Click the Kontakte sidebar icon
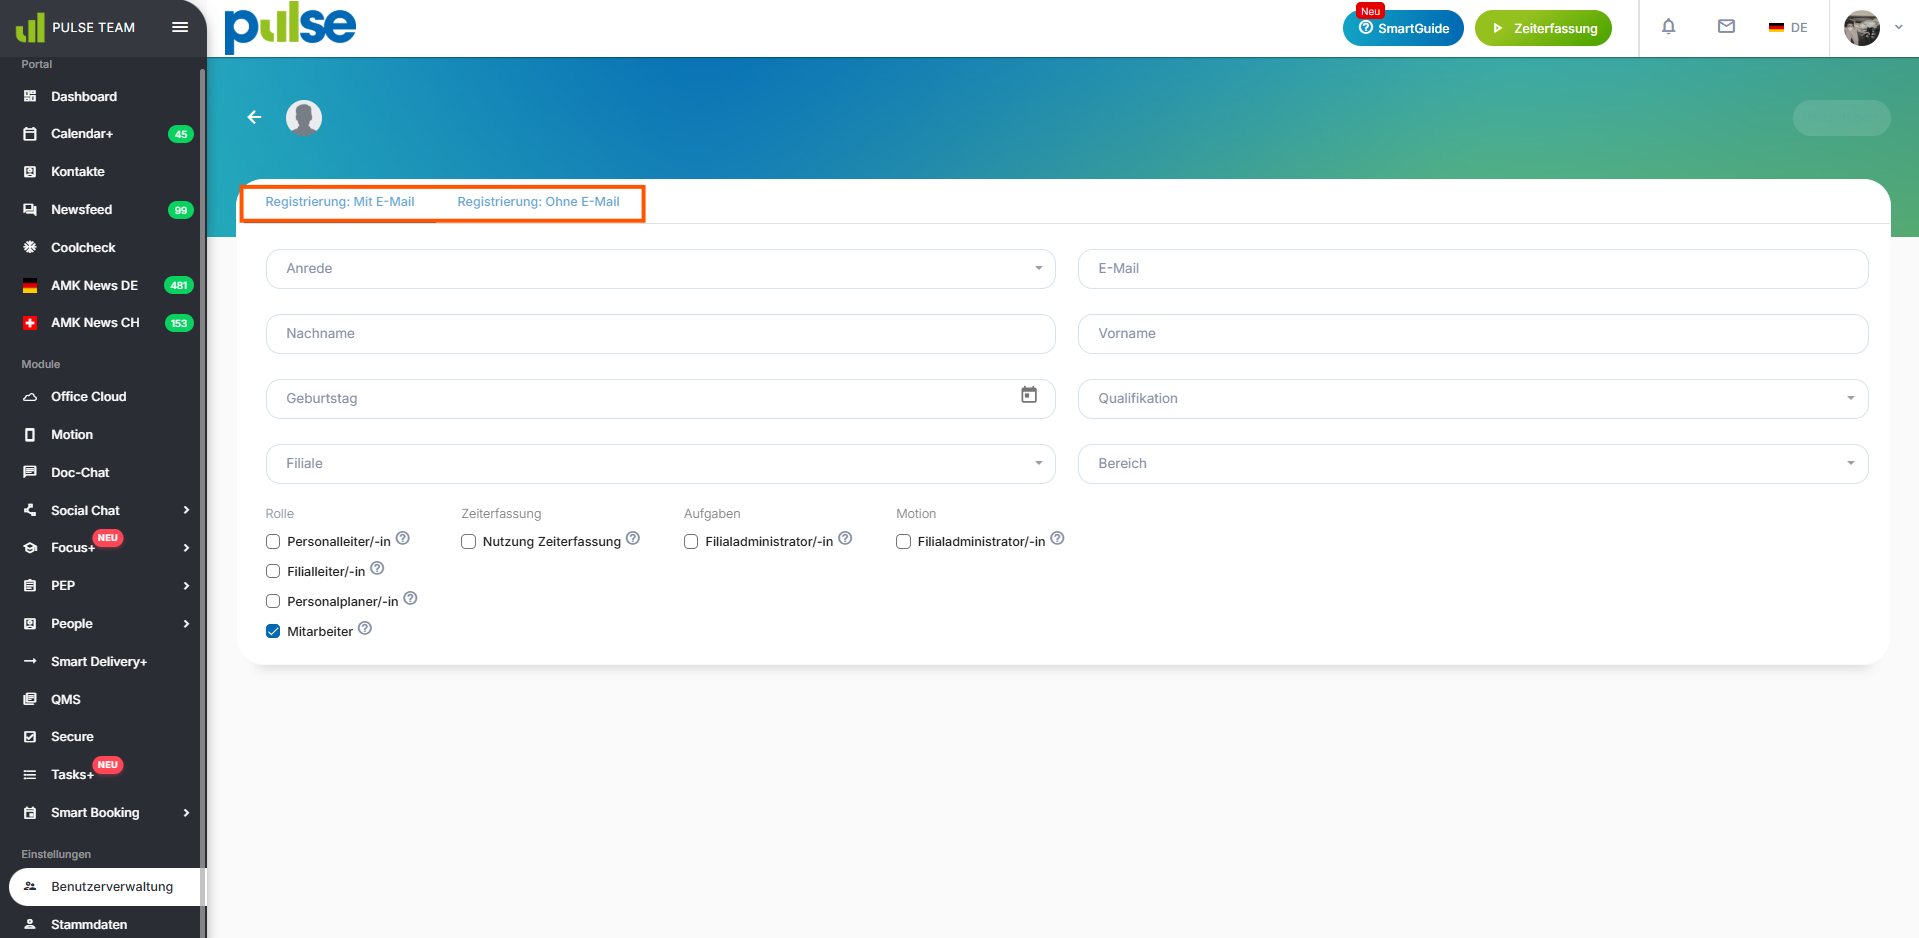1919x938 pixels. coord(30,172)
